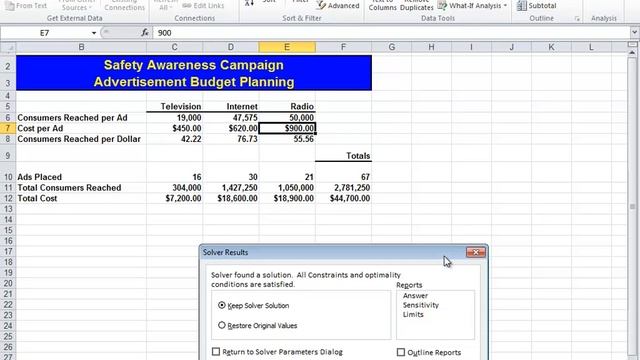This screenshot has height=360, width=640.
Task: Select column C header
Action: (x=174, y=47)
